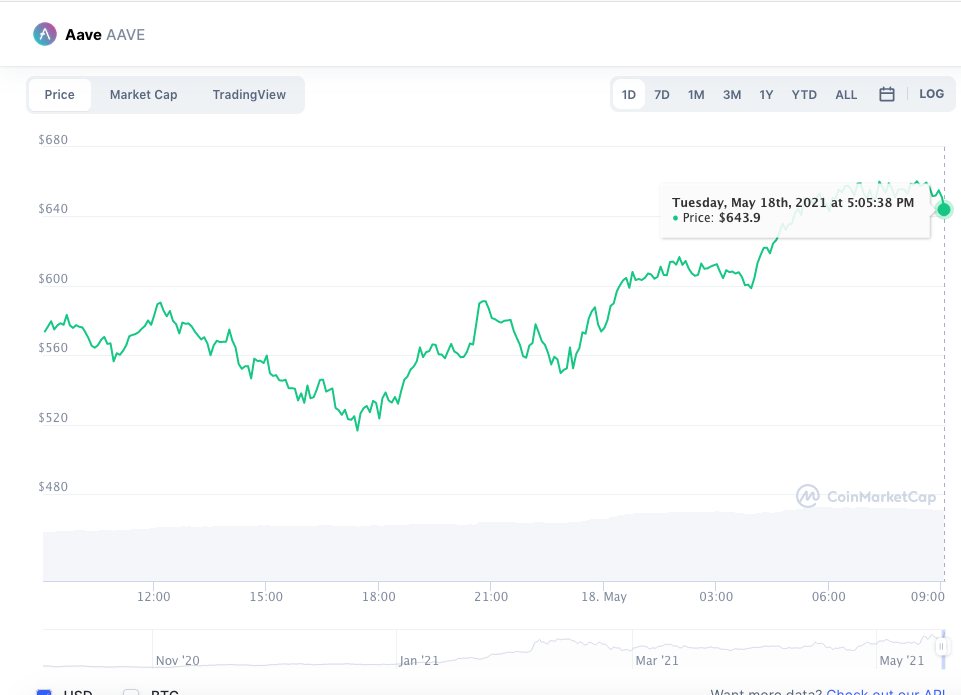The width and height of the screenshot is (961, 695).
Task: Click Nov '20 on the navigator timeline
Action: click(178, 660)
